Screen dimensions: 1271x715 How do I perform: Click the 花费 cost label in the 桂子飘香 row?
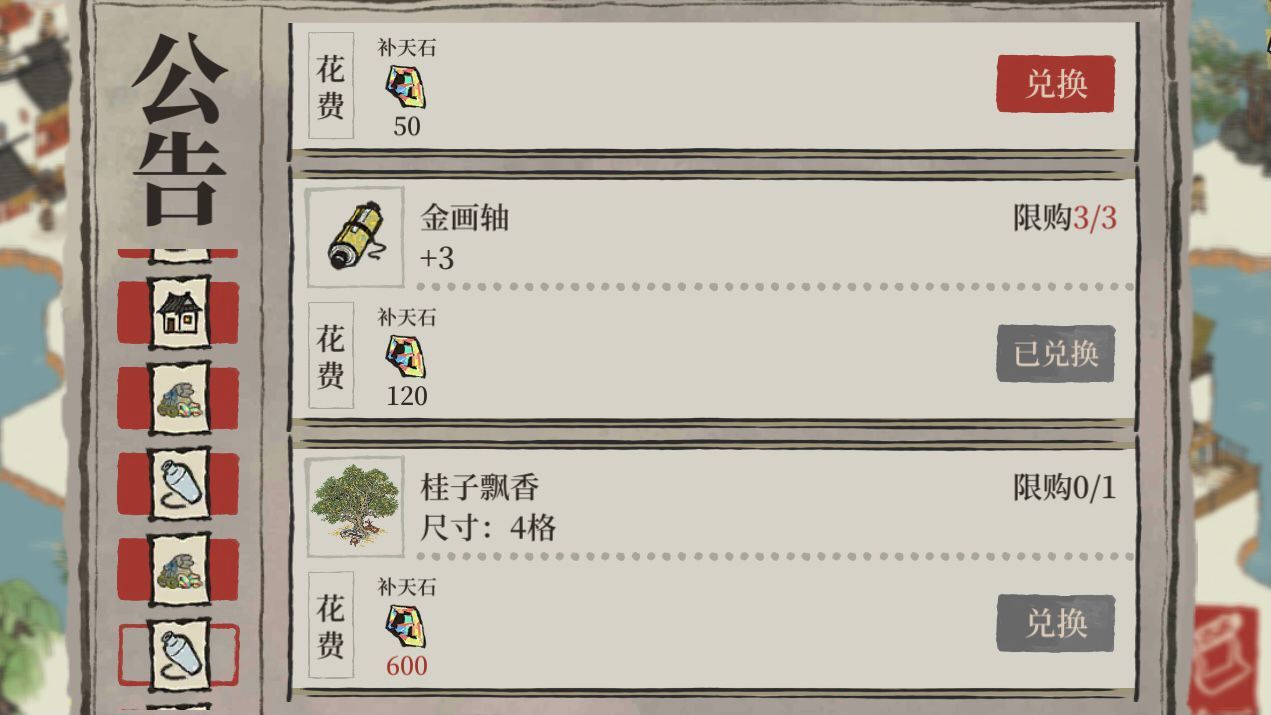pyautogui.click(x=331, y=624)
